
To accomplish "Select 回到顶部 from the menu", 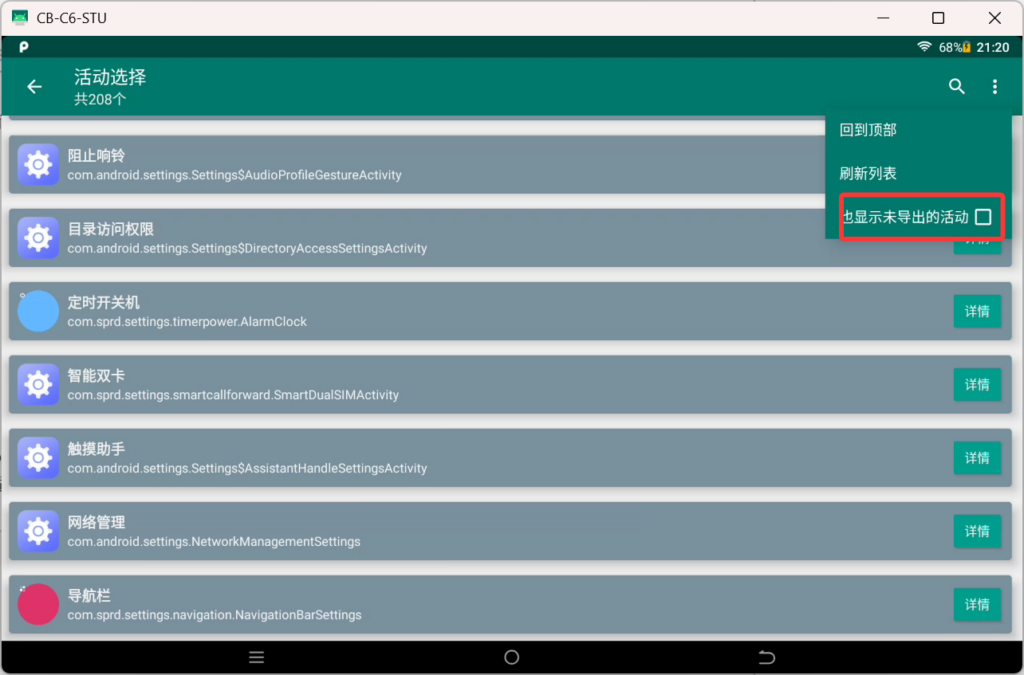I will (867, 130).
